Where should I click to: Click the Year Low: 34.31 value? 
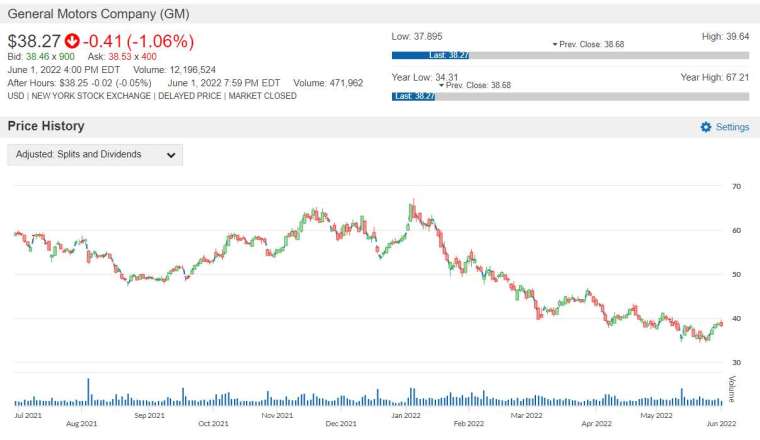[425, 77]
